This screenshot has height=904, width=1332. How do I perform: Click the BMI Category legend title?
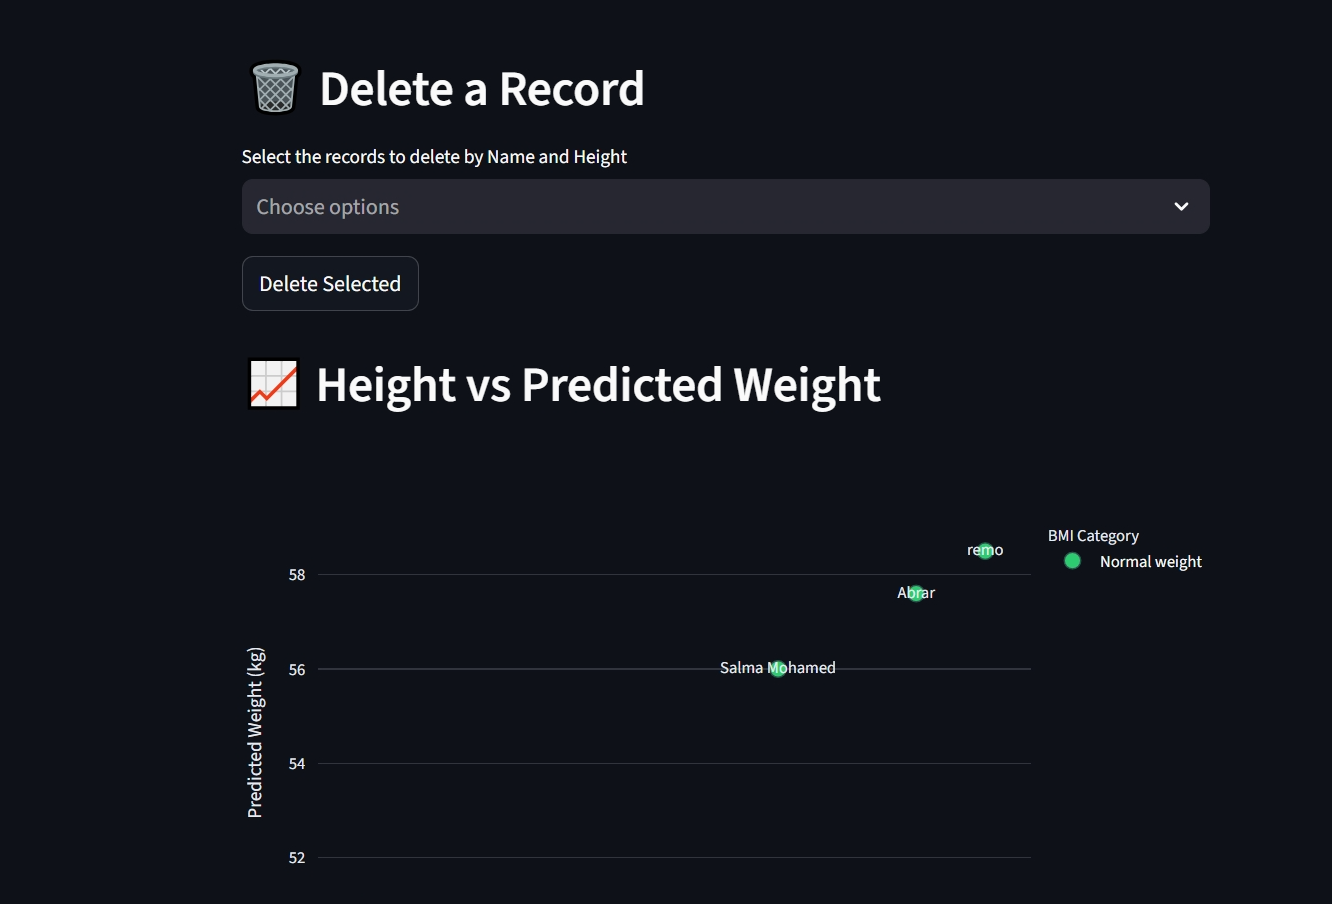[1093, 536]
